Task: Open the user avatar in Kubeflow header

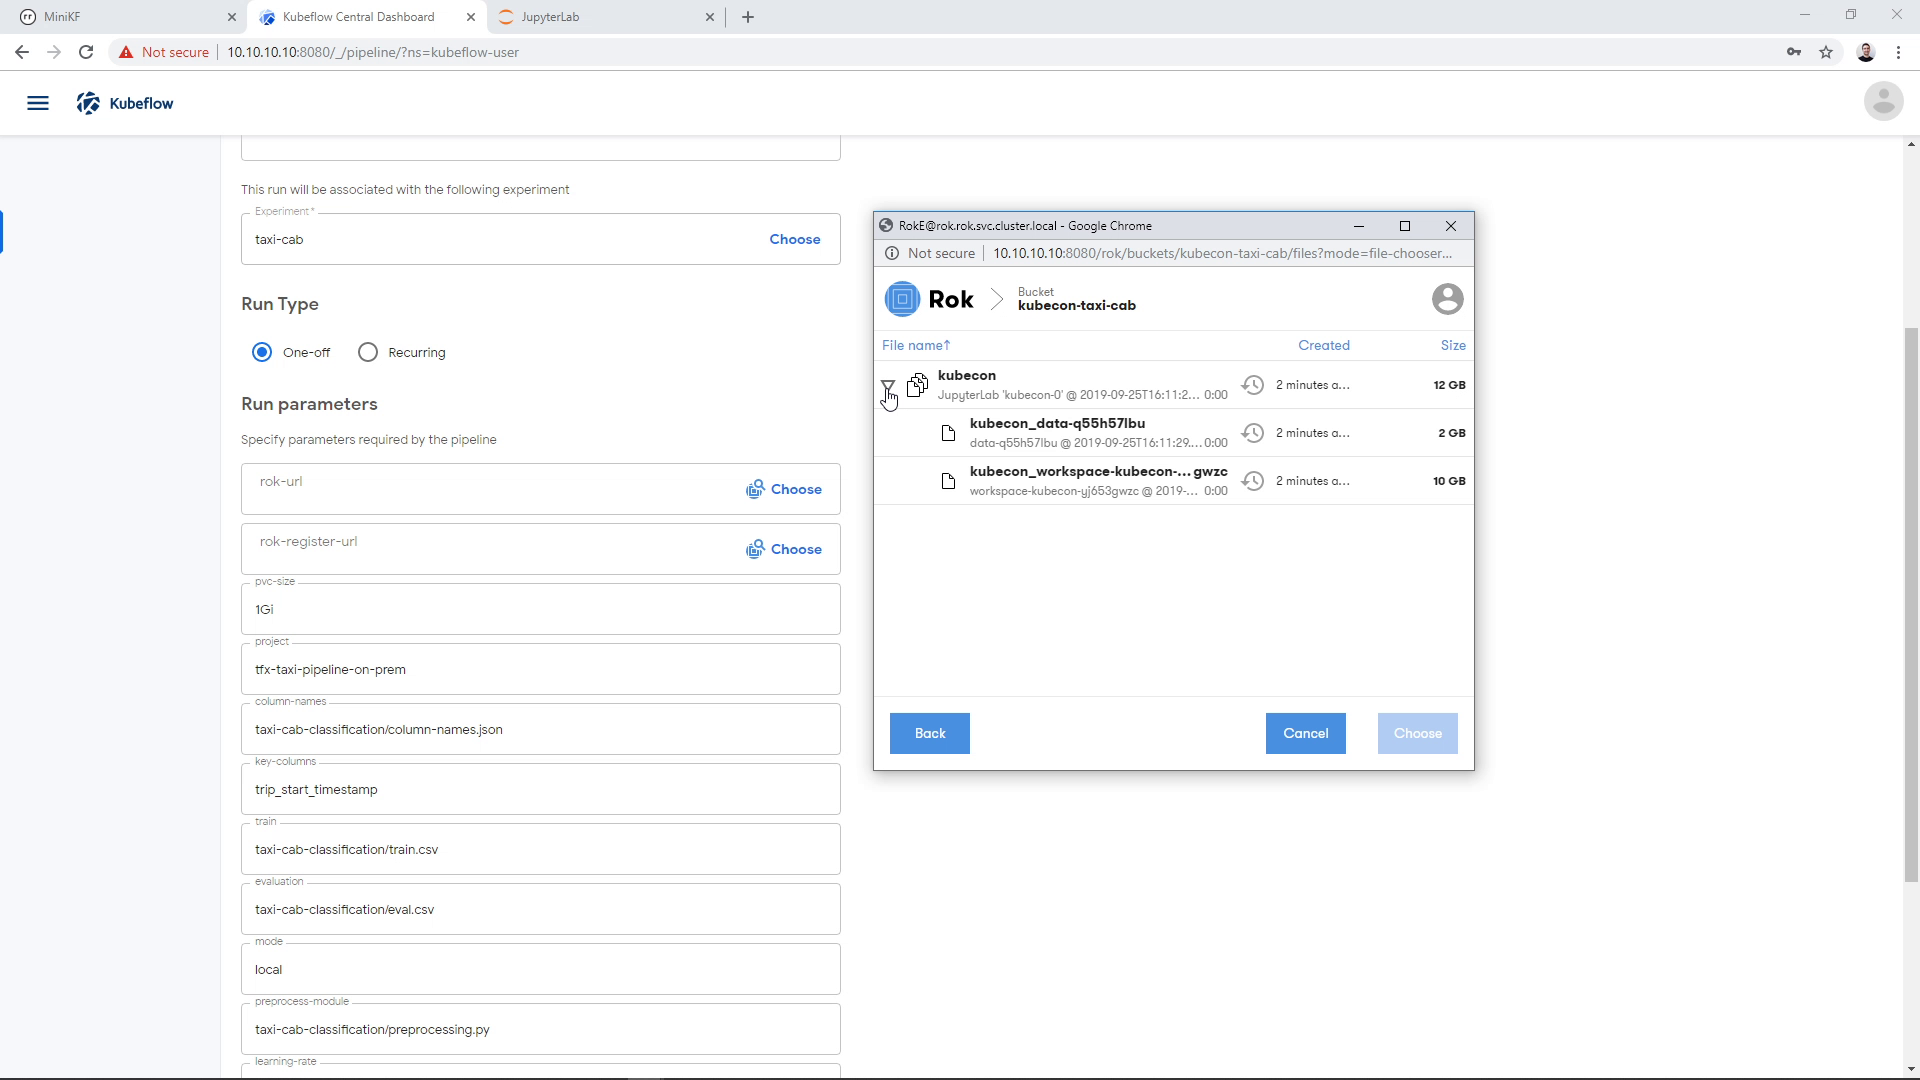Action: pos(1883,101)
